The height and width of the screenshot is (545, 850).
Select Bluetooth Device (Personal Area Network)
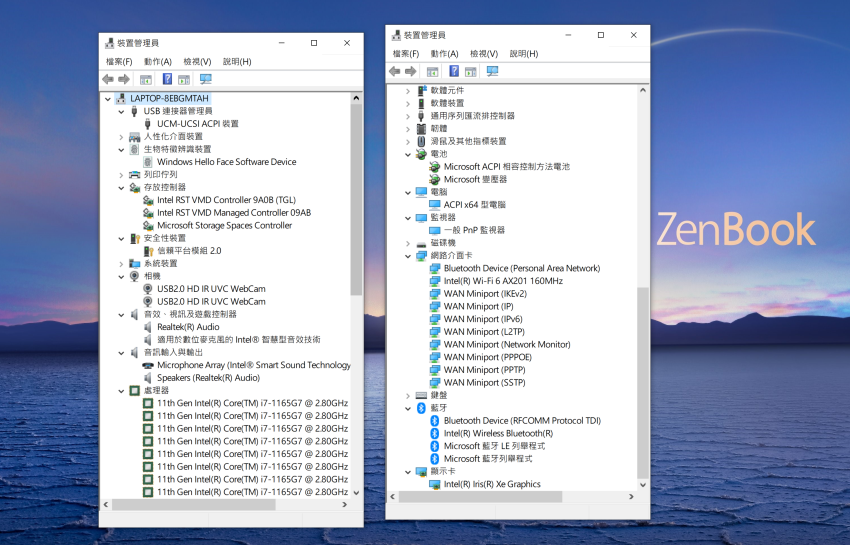tap(522, 268)
